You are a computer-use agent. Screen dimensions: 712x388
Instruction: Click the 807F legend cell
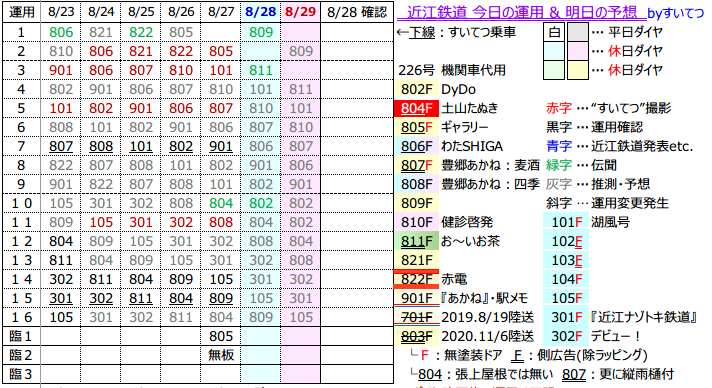[x=416, y=165]
